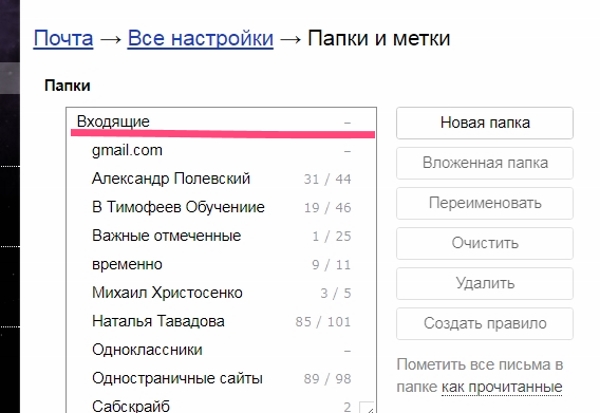This screenshot has height=413, width=600.
Task: Click the Новая папка button
Action: point(485,123)
